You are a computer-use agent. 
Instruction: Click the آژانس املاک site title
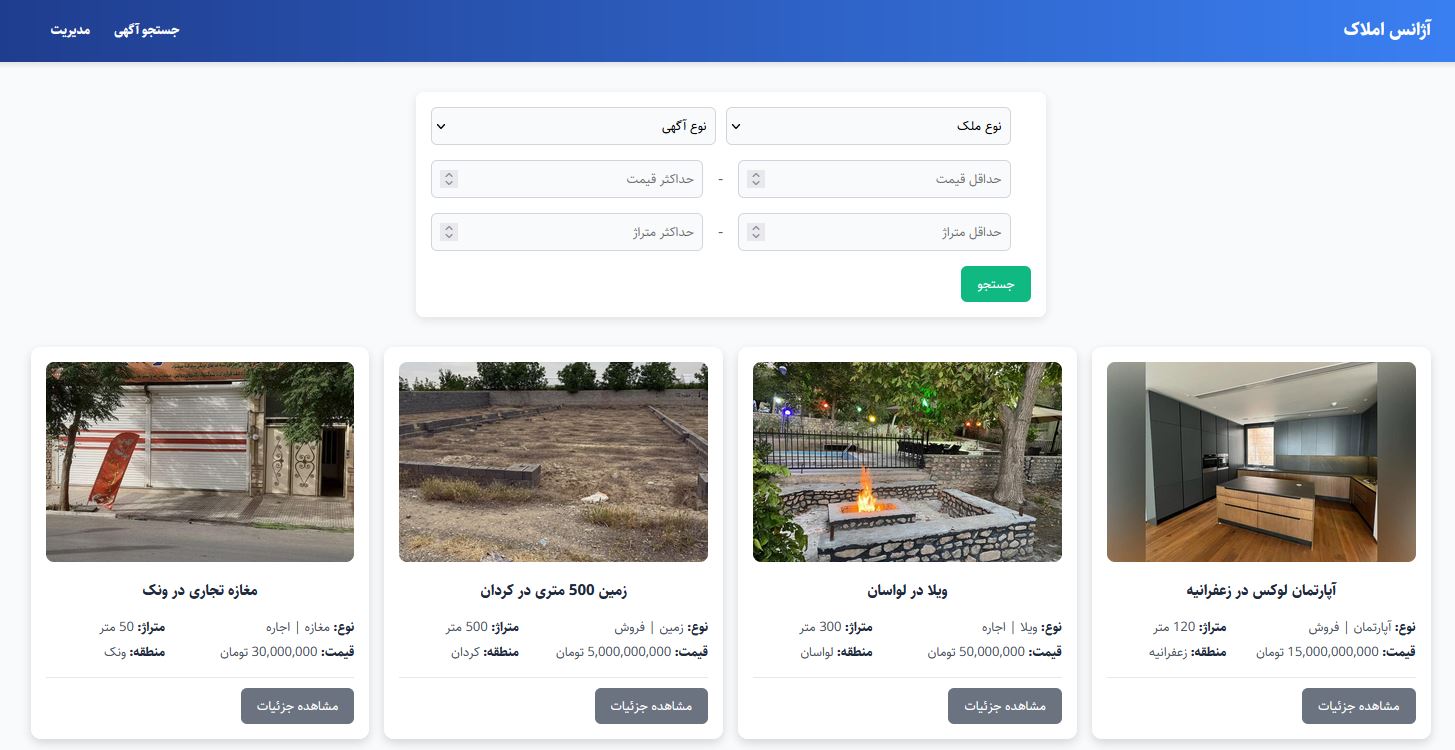(1387, 29)
